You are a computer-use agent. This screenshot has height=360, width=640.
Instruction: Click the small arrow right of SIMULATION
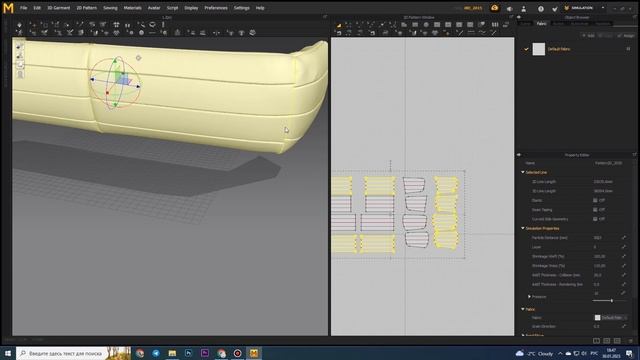[603, 8]
